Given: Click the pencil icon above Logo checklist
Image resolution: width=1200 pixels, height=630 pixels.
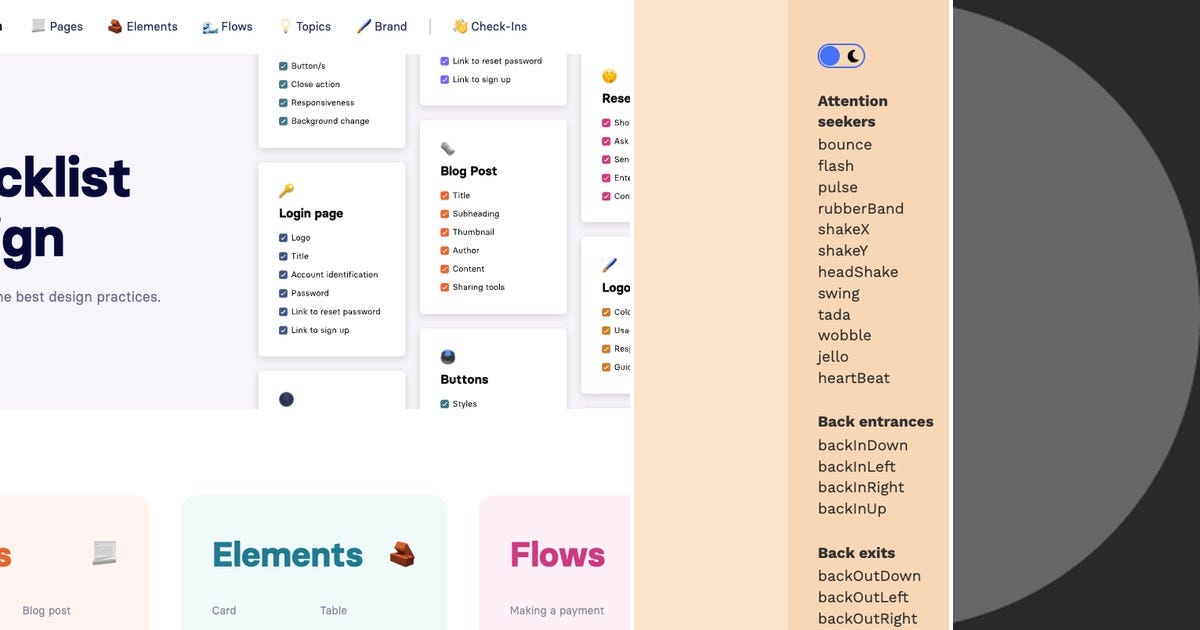Looking at the screenshot, I should pos(608,263).
